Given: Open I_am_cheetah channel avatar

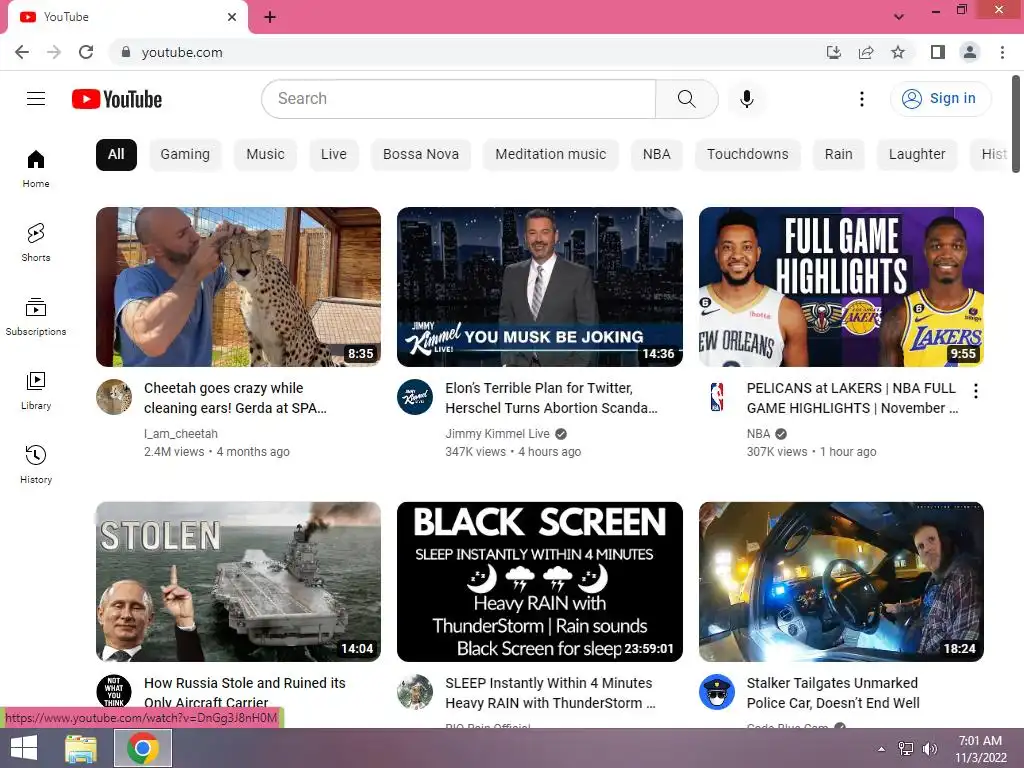Looking at the screenshot, I should point(114,396).
